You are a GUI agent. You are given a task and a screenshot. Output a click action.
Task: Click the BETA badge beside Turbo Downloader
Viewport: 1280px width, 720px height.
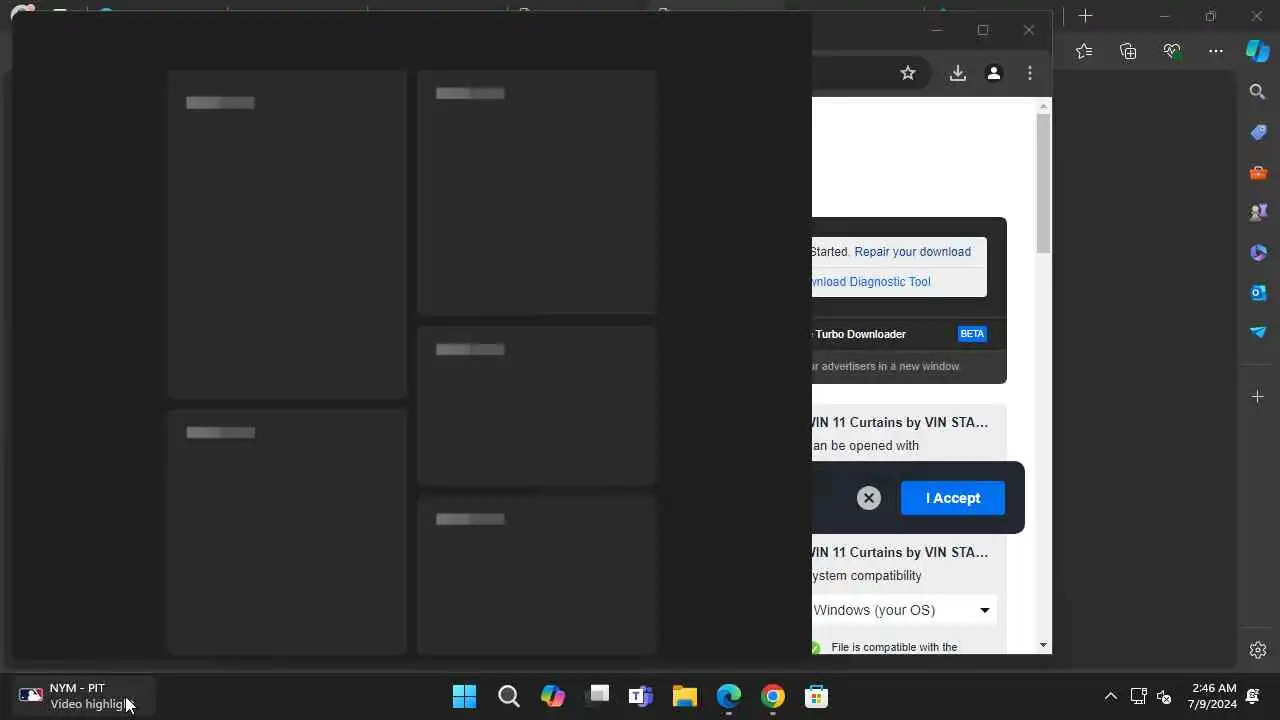point(972,334)
